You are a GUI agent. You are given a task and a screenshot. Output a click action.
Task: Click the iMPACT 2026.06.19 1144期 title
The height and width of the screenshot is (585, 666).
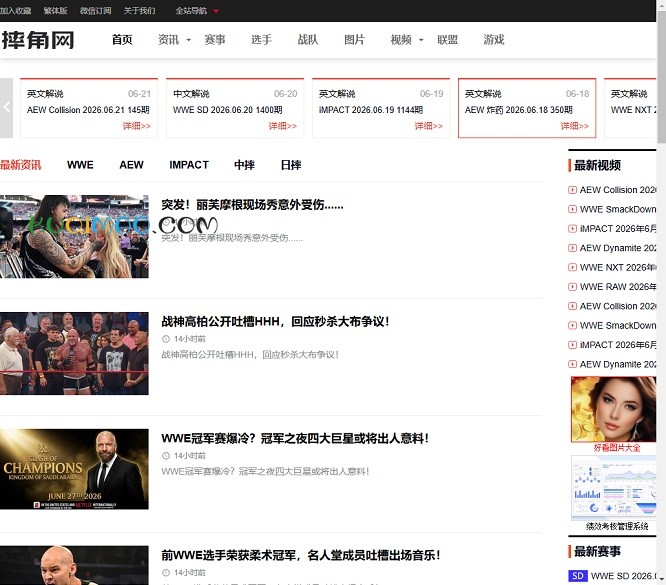click(370, 110)
